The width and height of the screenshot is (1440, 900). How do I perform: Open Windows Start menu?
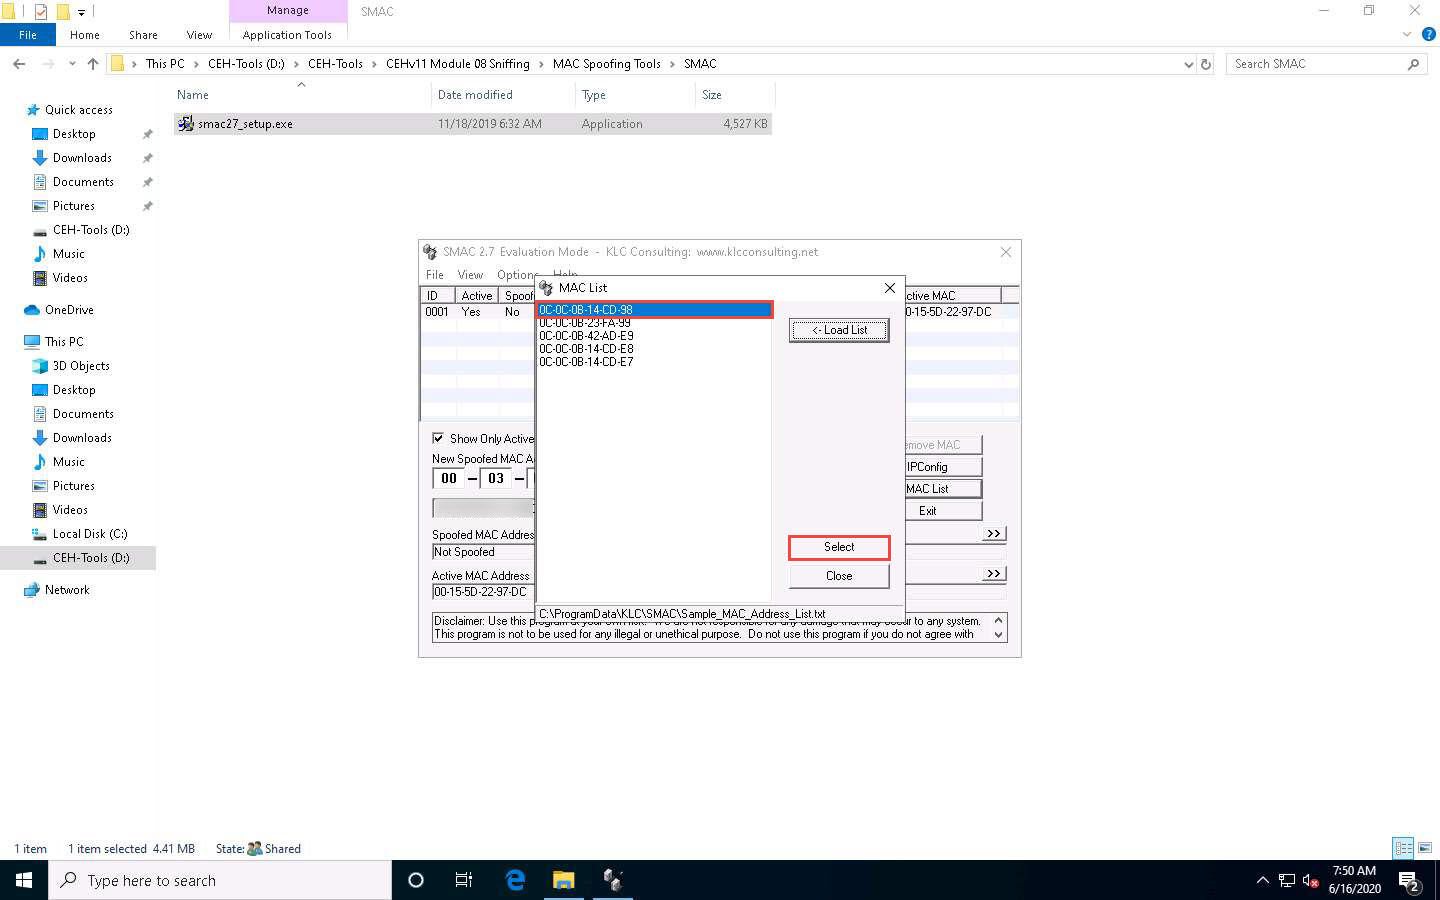(24, 880)
